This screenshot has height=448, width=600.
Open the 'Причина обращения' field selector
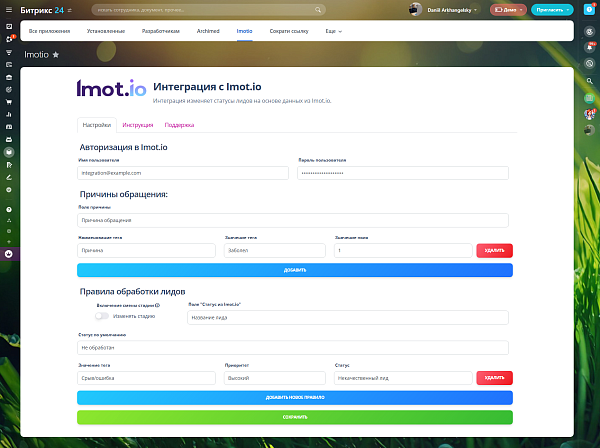pos(293,220)
